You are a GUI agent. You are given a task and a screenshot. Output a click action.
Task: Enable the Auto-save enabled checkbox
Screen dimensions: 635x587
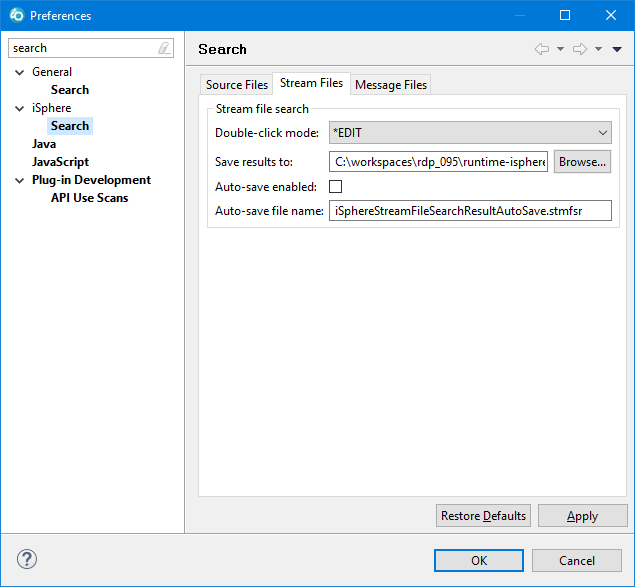[335, 187]
